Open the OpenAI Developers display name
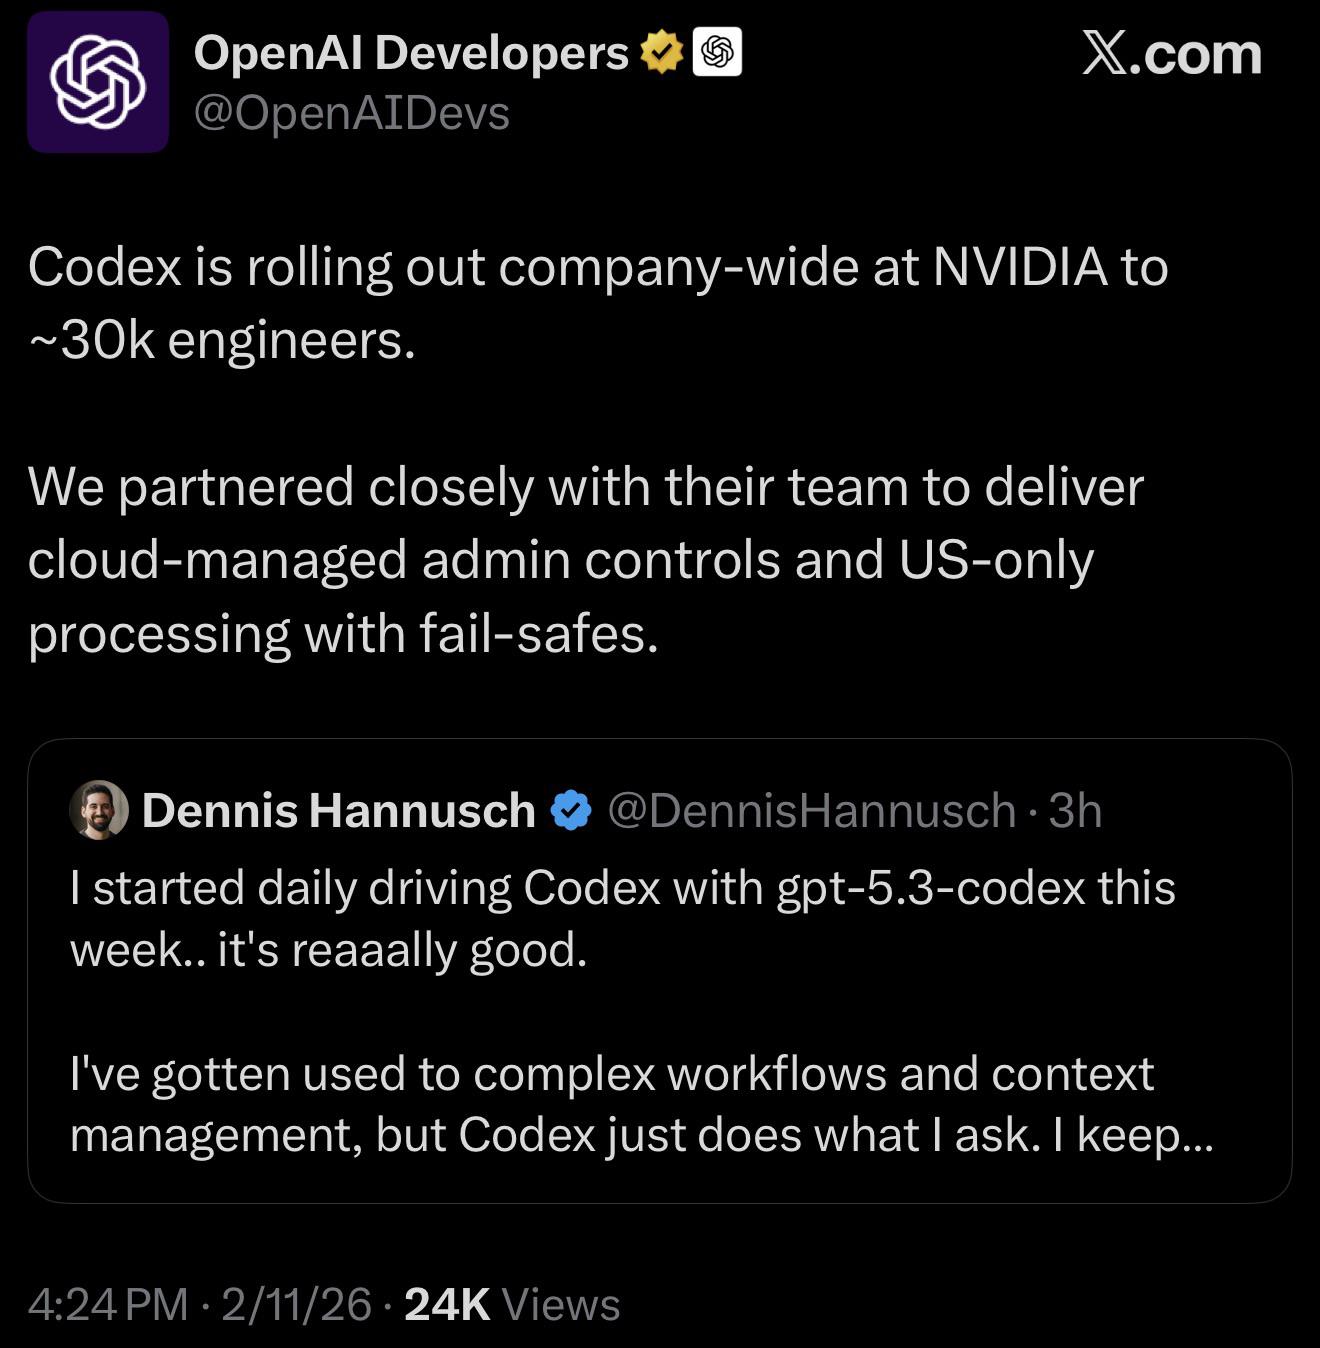 coord(411,53)
